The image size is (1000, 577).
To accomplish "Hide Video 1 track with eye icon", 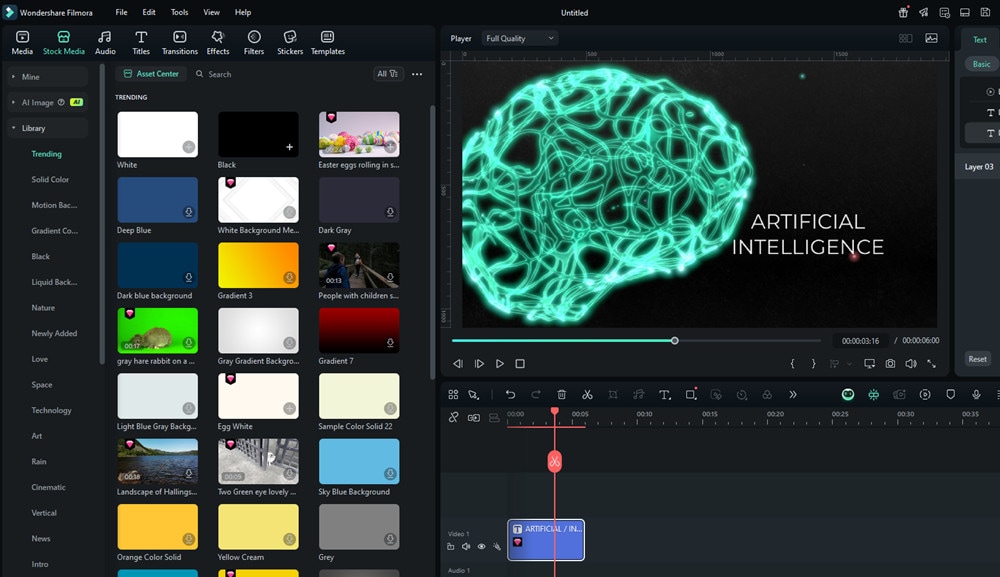I will click(481, 547).
